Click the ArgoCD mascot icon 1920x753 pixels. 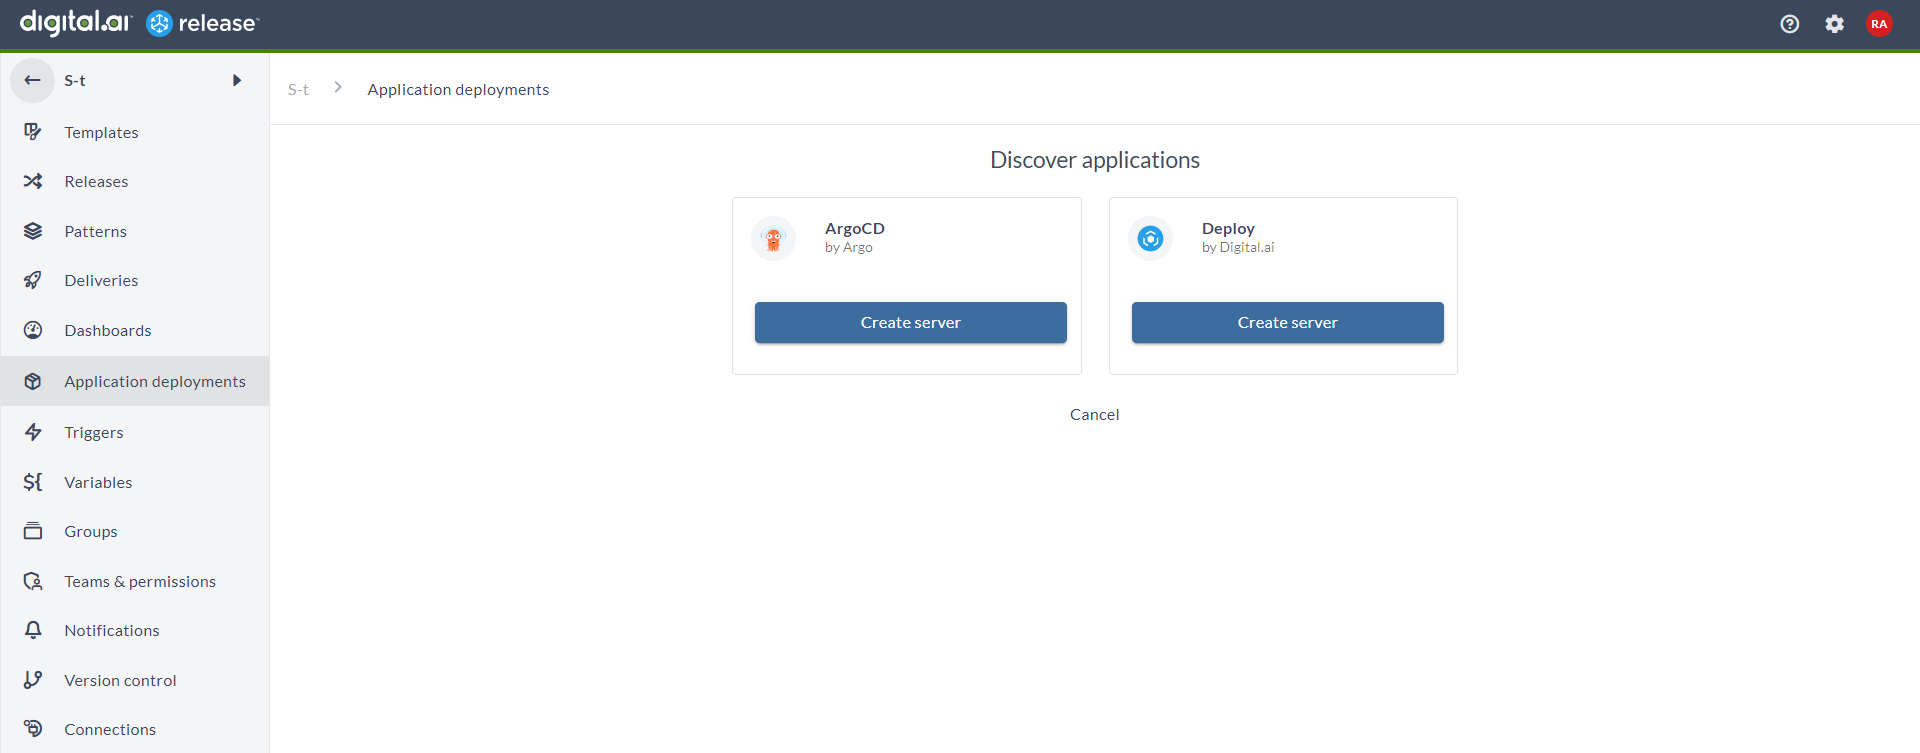(x=773, y=239)
